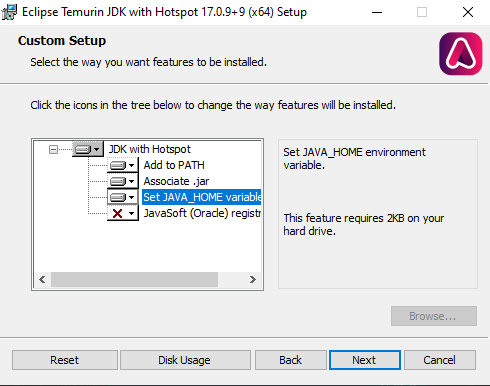This screenshot has height=386, width=490.
Task: Select the Set JAVA_HOME variable item
Action: [x=202, y=197]
